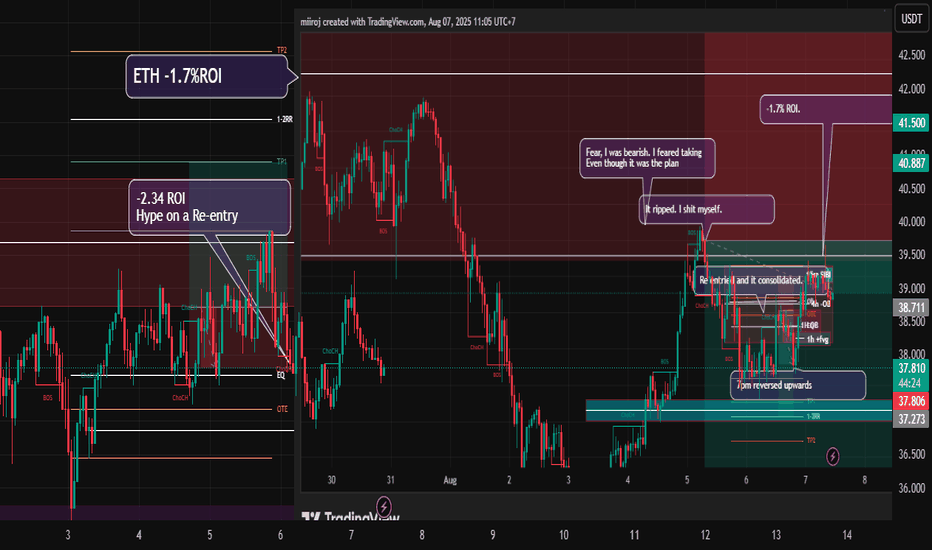Click the 42.500 price scale value
The image size is (932, 550).
[x=912, y=55]
